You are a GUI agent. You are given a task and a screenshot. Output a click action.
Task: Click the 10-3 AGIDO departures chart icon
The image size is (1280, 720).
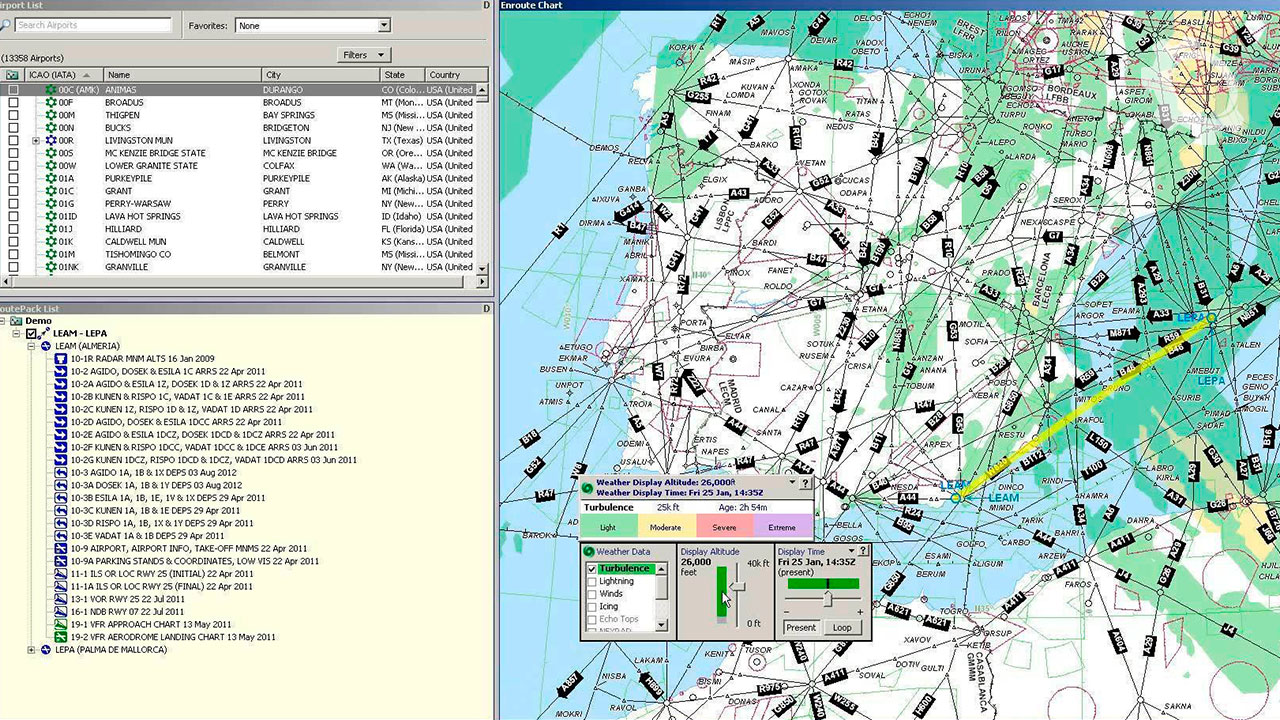(x=61, y=472)
